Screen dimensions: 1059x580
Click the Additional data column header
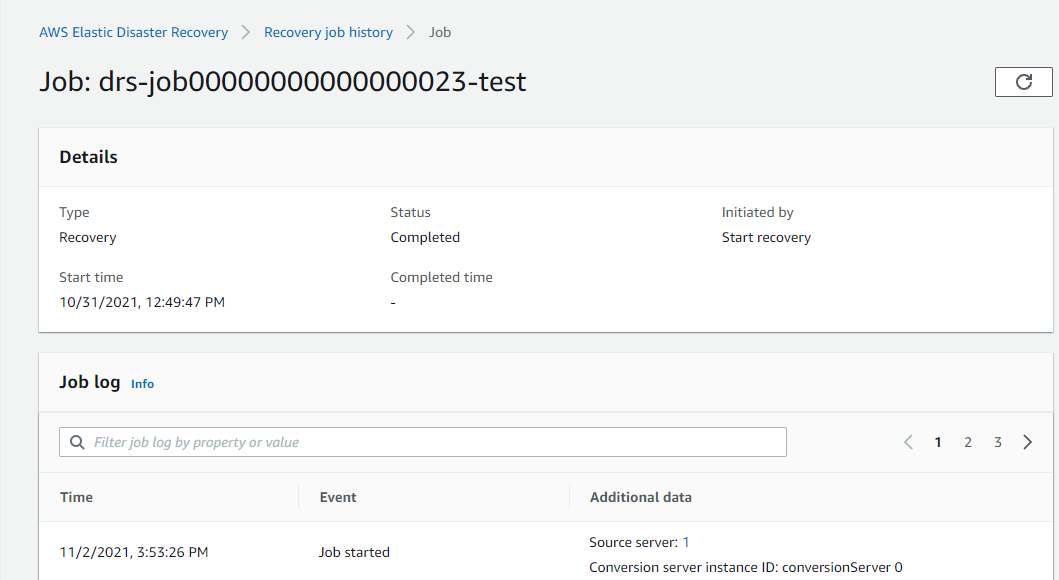(641, 497)
